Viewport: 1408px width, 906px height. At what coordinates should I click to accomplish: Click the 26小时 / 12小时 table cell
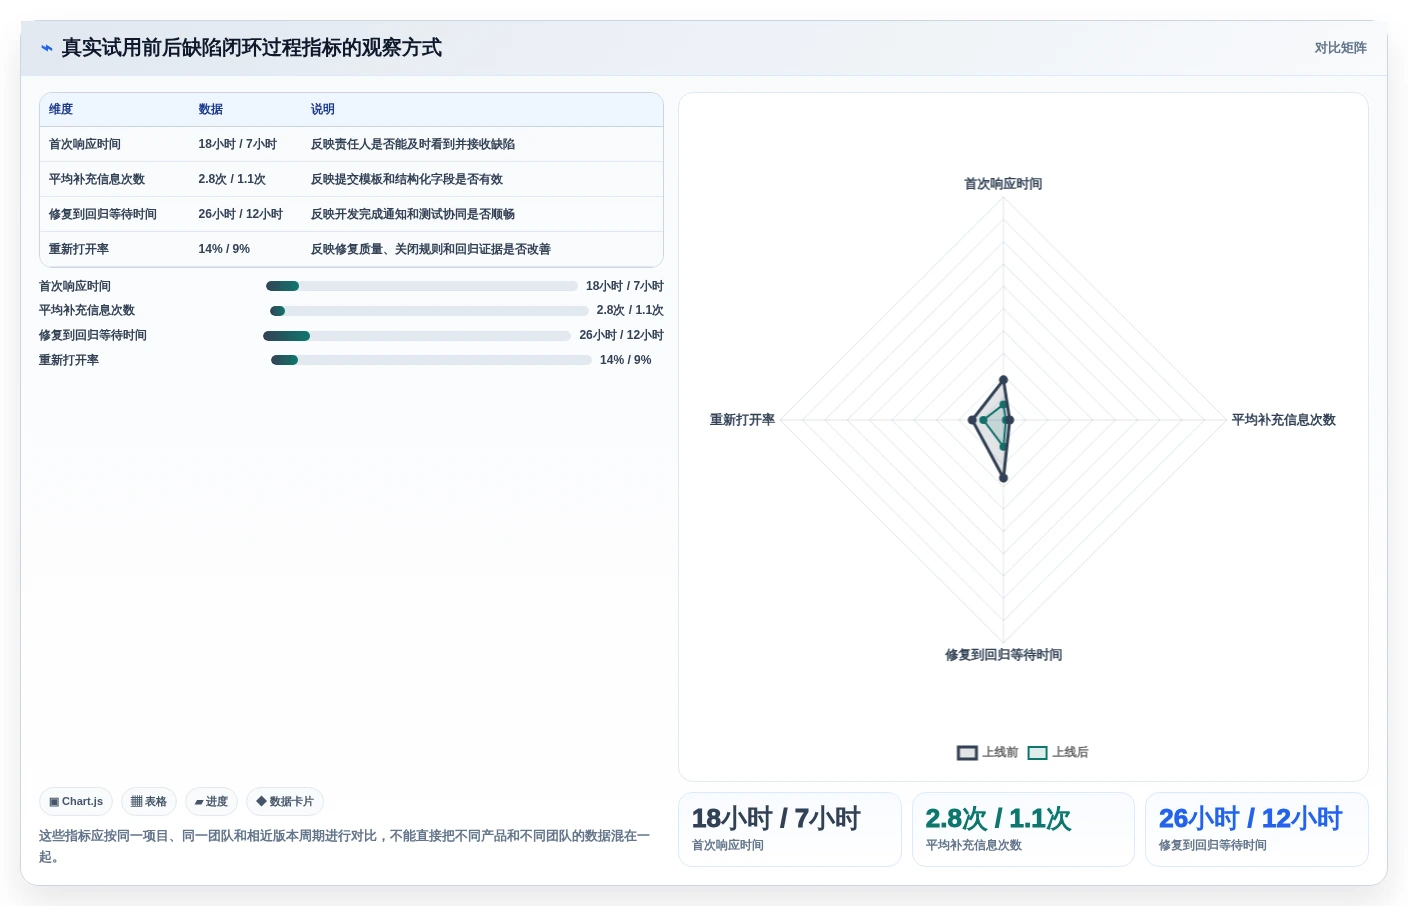tap(240, 215)
